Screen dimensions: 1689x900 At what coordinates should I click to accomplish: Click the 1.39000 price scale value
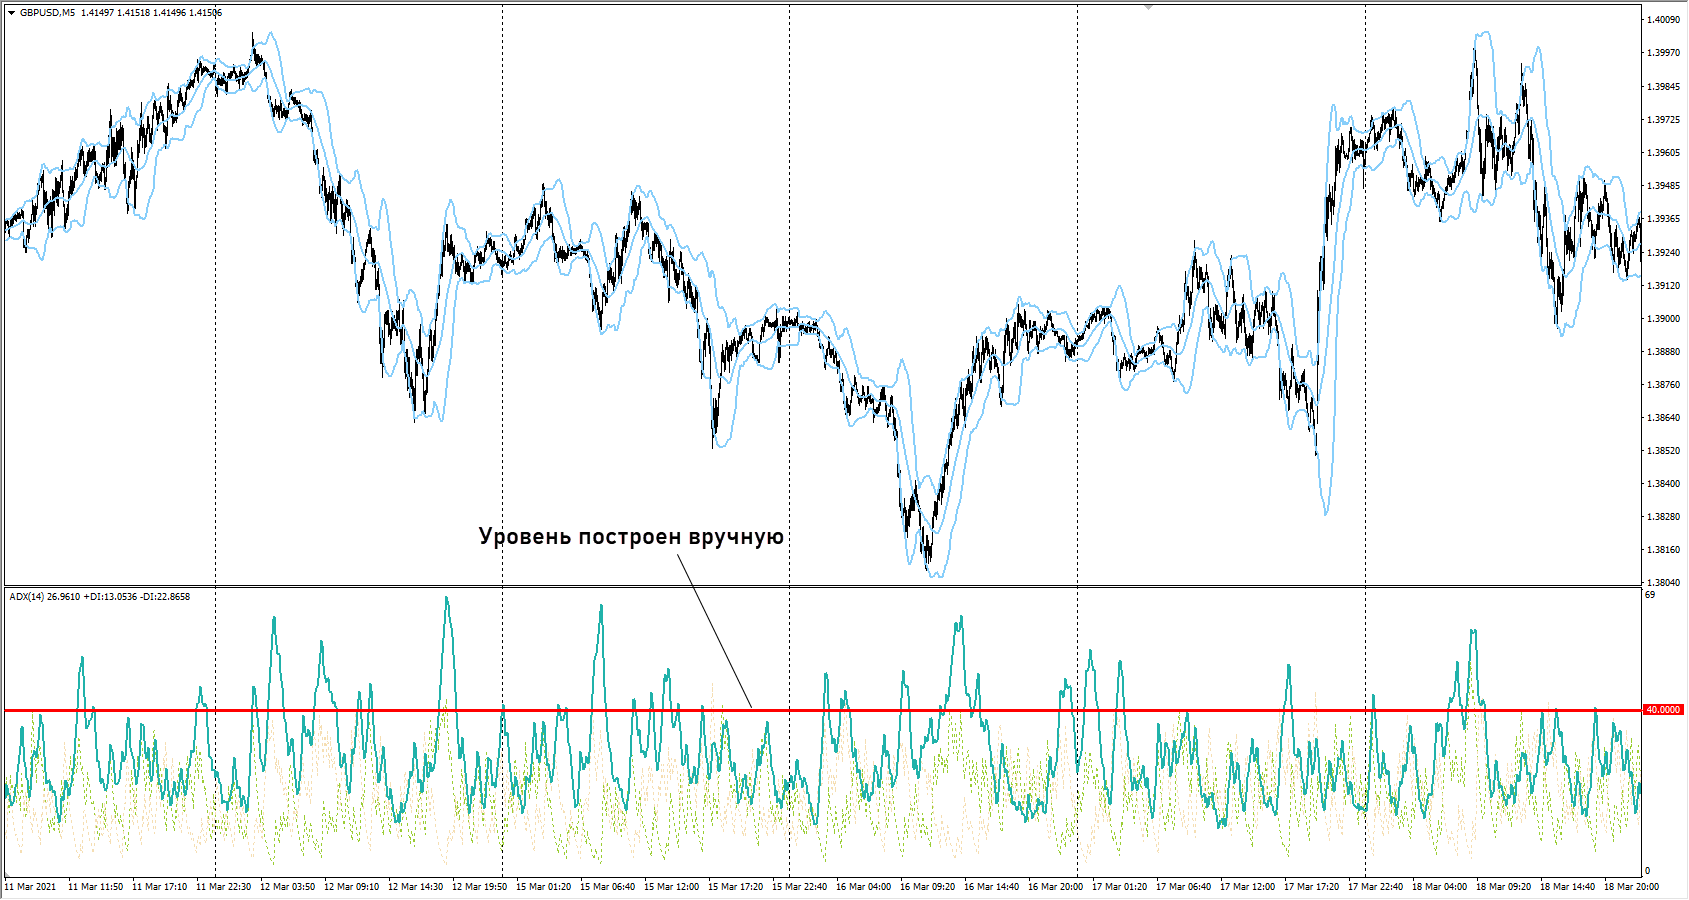[1663, 319]
